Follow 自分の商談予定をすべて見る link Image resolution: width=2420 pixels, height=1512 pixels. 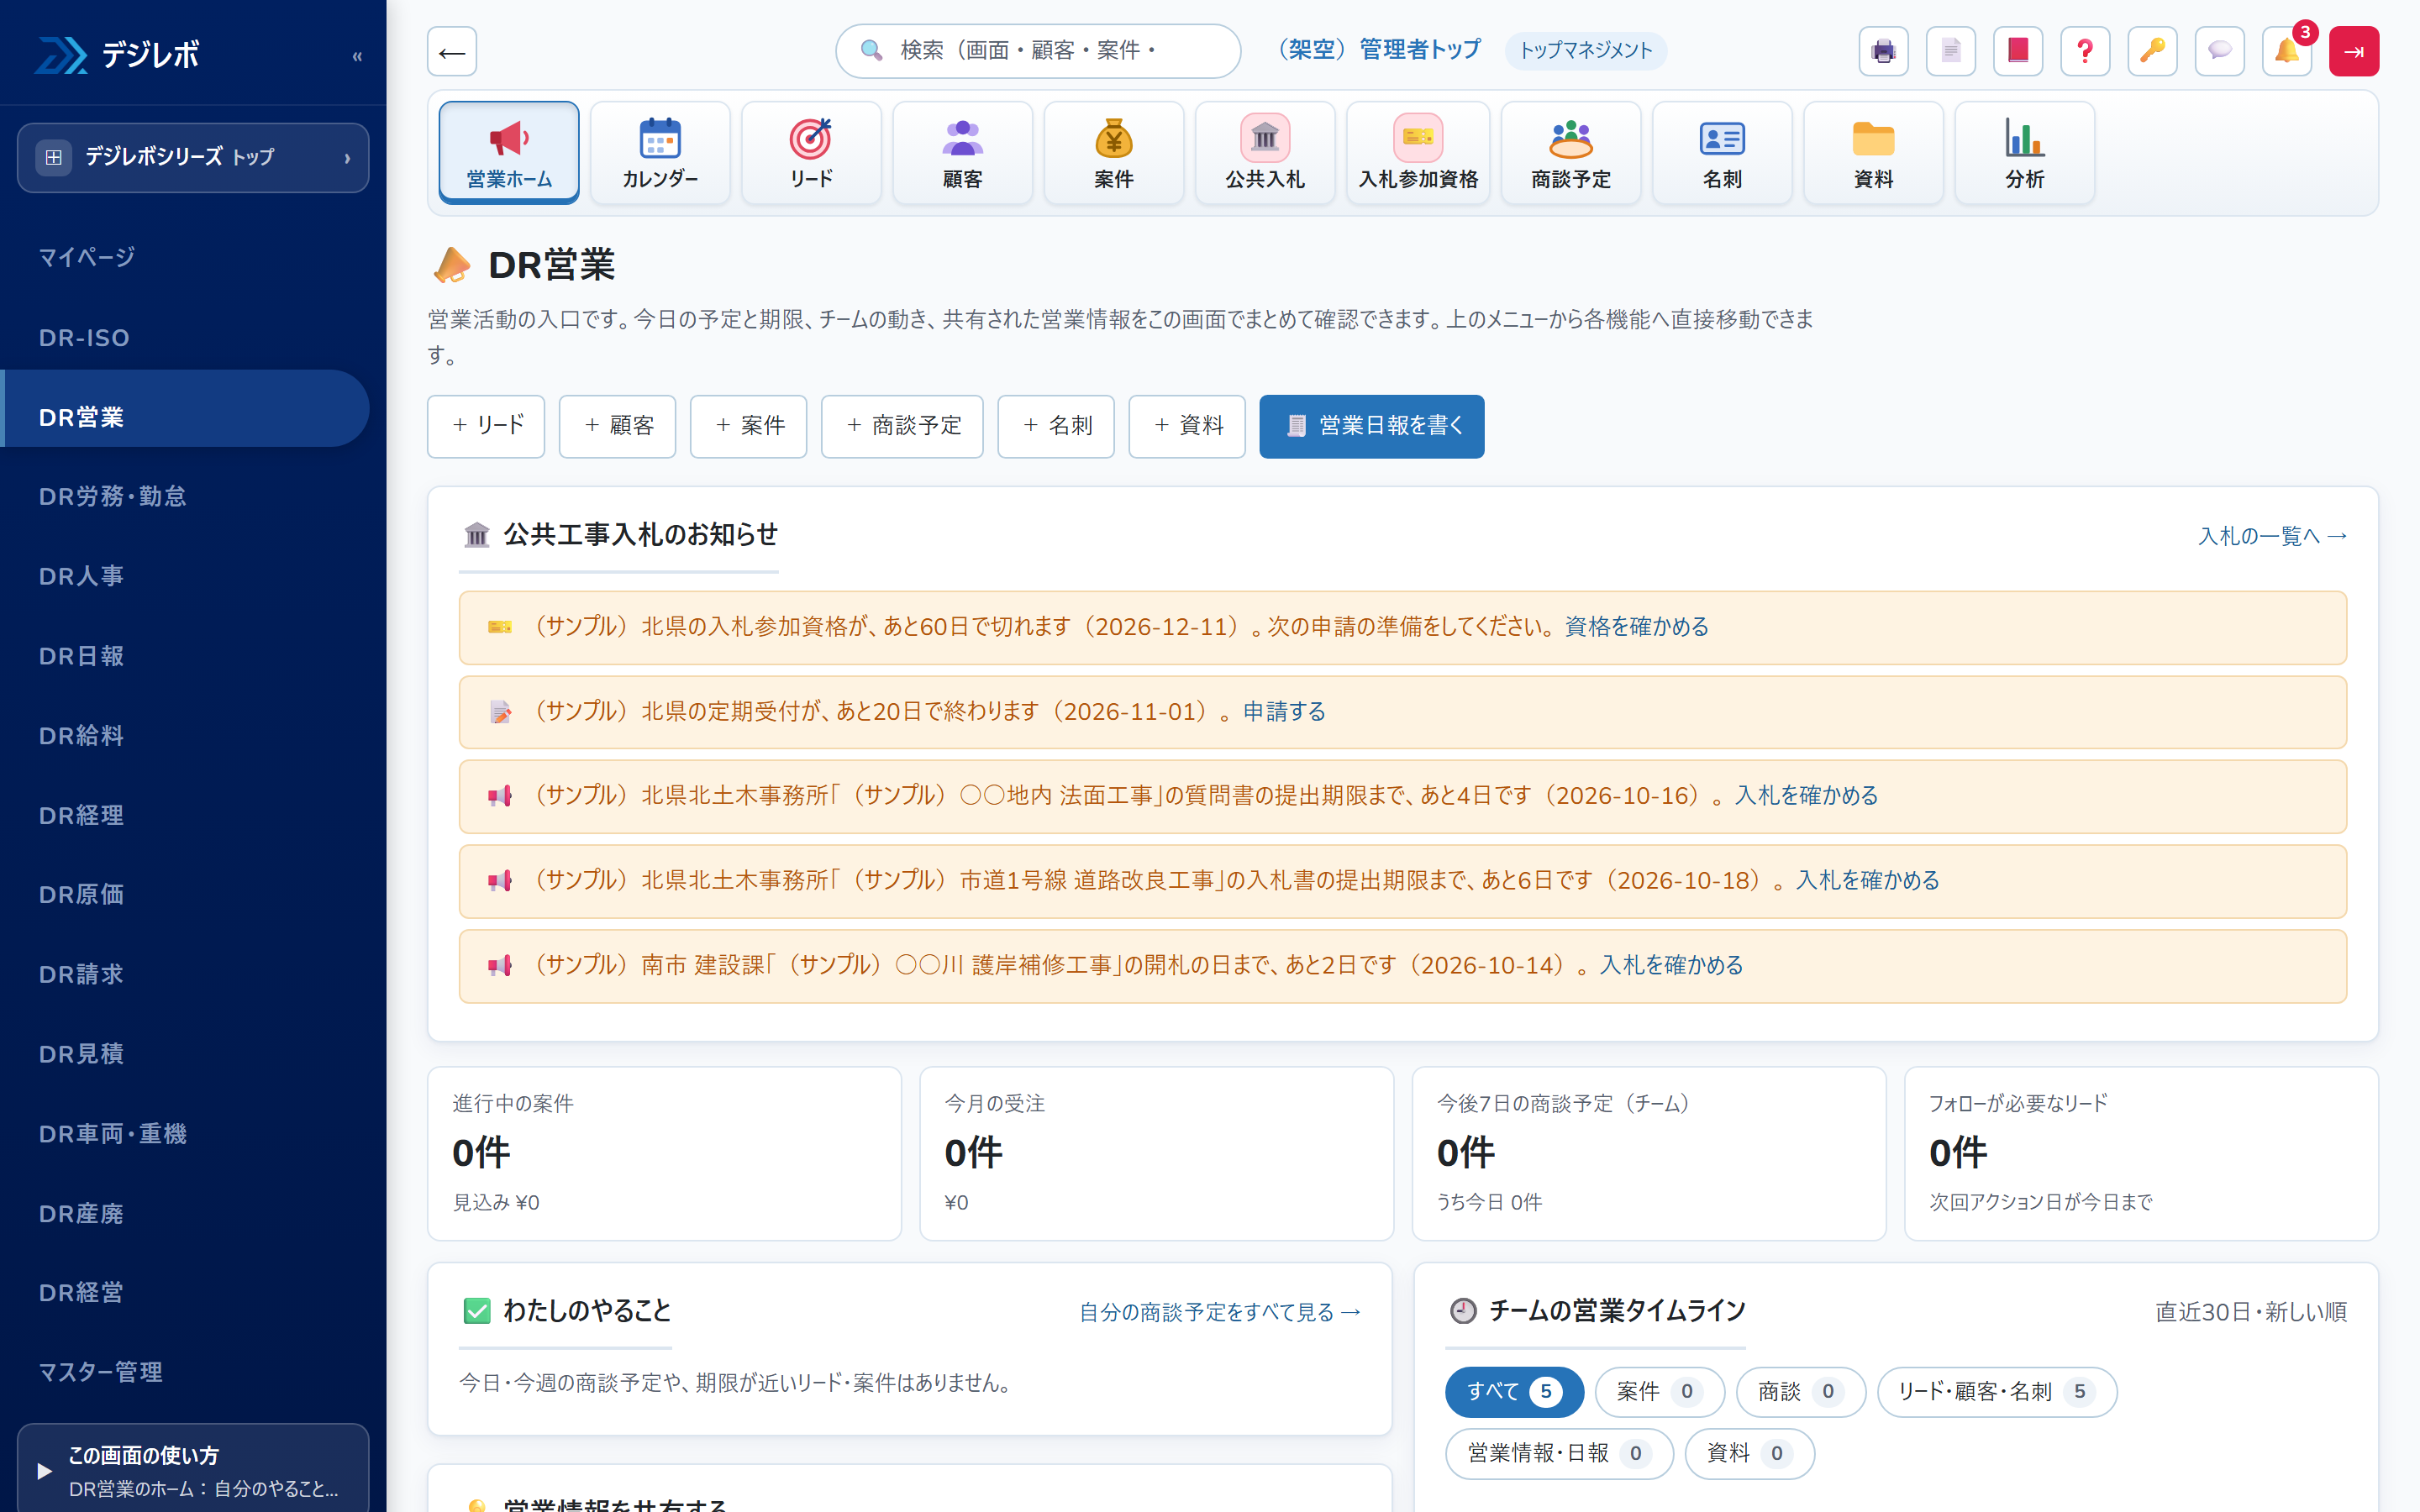tap(1220, 1312)
